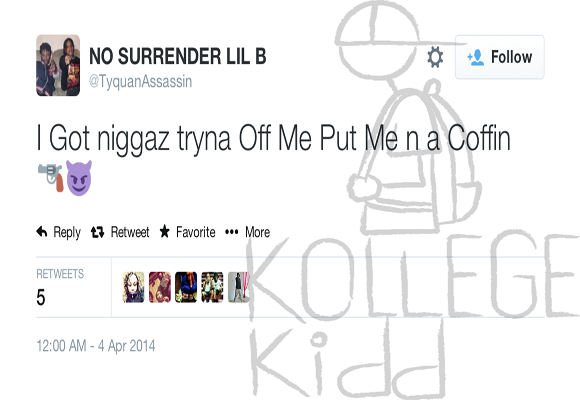The width and height of the screenshot is (580, 400).
Task: Click the Reply text label
Action: [x=67, y=232]
